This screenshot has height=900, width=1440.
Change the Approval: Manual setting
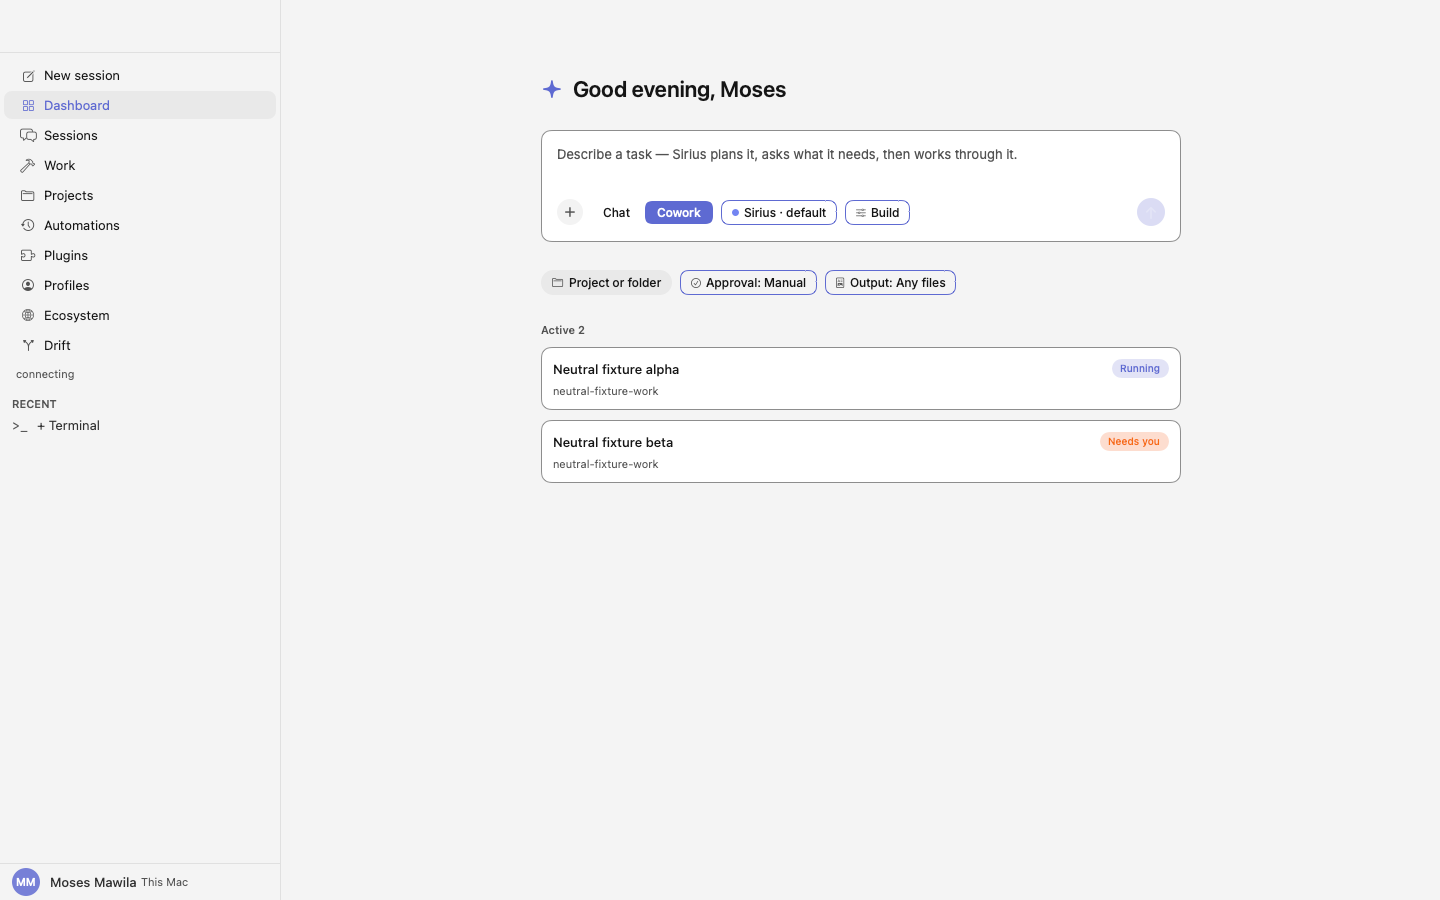tap(748, 283)
